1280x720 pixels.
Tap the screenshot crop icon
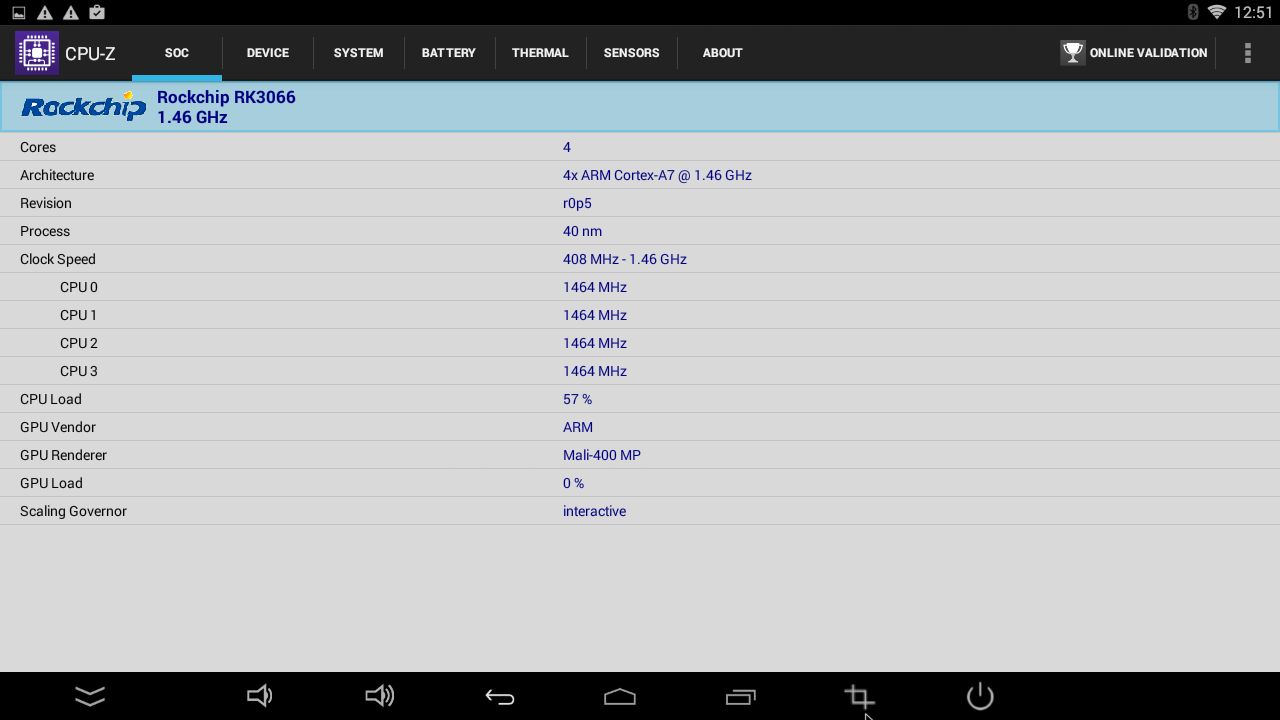pos(859,696)
